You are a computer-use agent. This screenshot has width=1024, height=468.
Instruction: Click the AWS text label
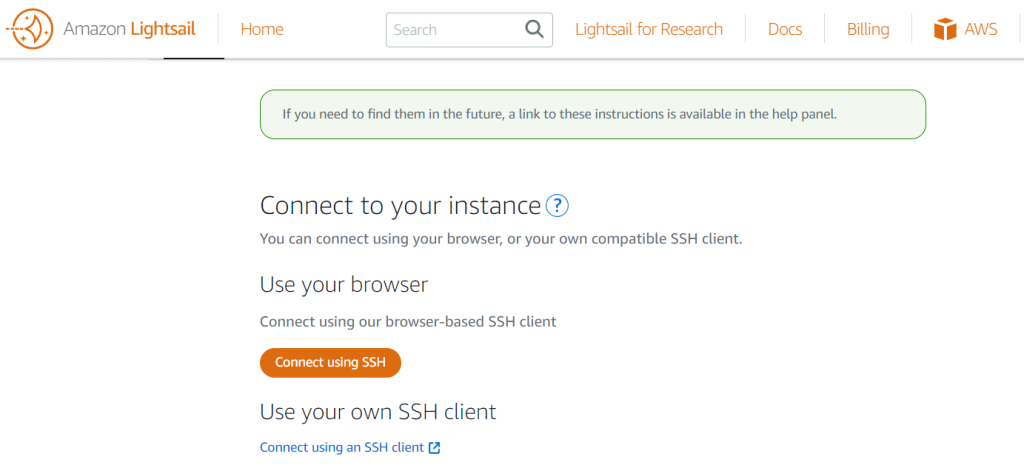[x=981, y=29]
